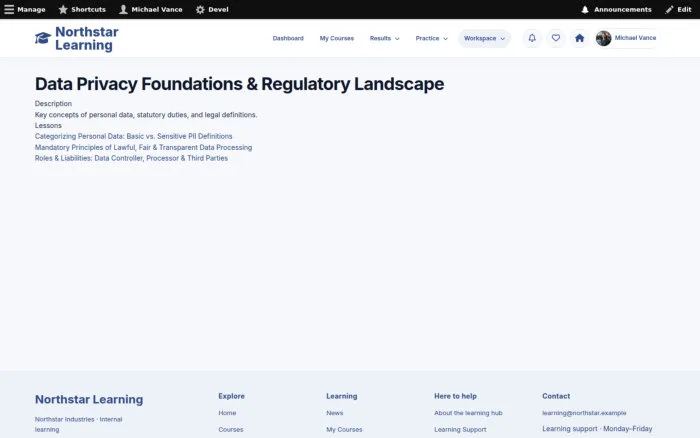Toggle Edit mode pencil button
Image resolution: width=700 pixels, height=438 pixels.
[678, 9]
